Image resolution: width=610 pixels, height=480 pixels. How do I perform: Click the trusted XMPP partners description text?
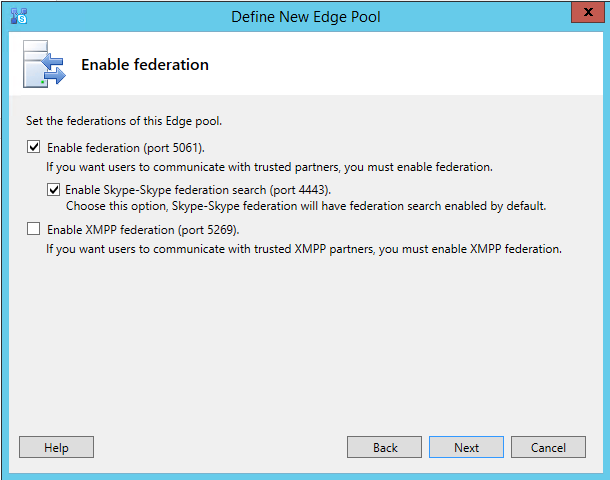[x=304, y=249]
